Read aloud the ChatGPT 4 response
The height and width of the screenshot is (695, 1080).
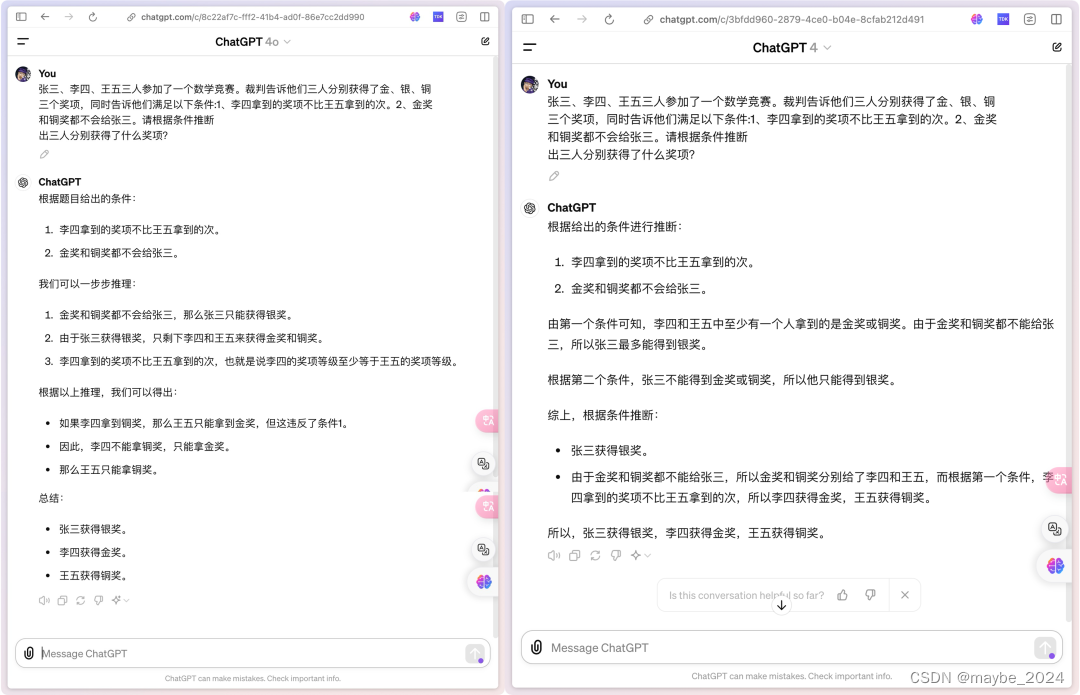[554, 555]
